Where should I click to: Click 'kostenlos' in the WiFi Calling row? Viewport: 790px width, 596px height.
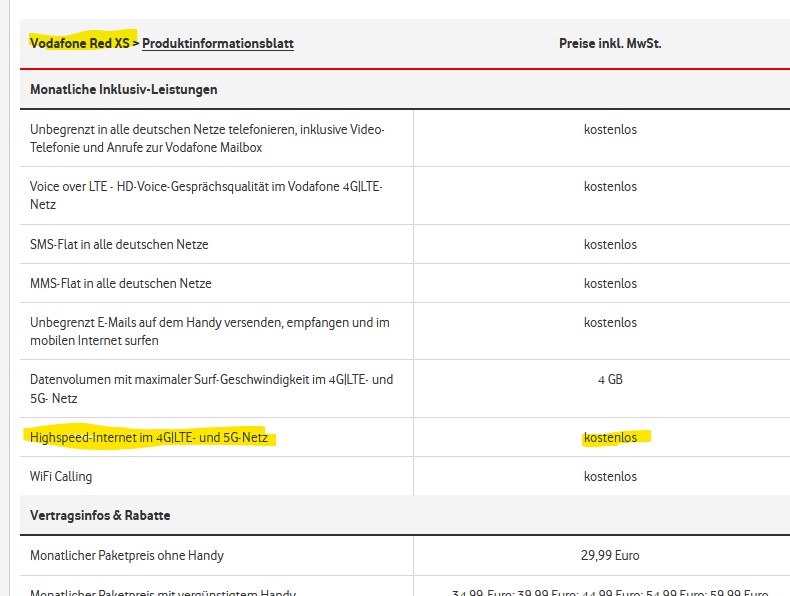point(610,477)
